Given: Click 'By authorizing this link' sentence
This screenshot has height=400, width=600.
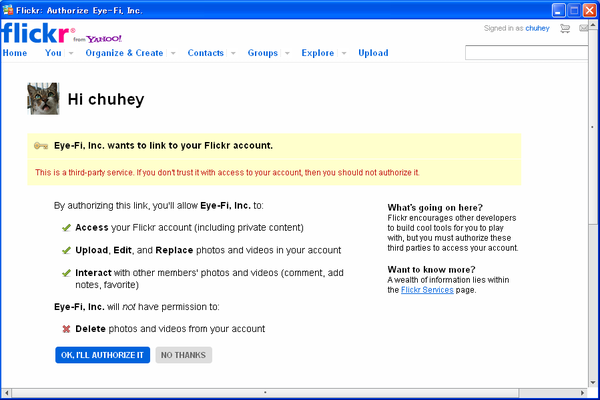Looking at the screenshot, I should click(x=158, y=206).
